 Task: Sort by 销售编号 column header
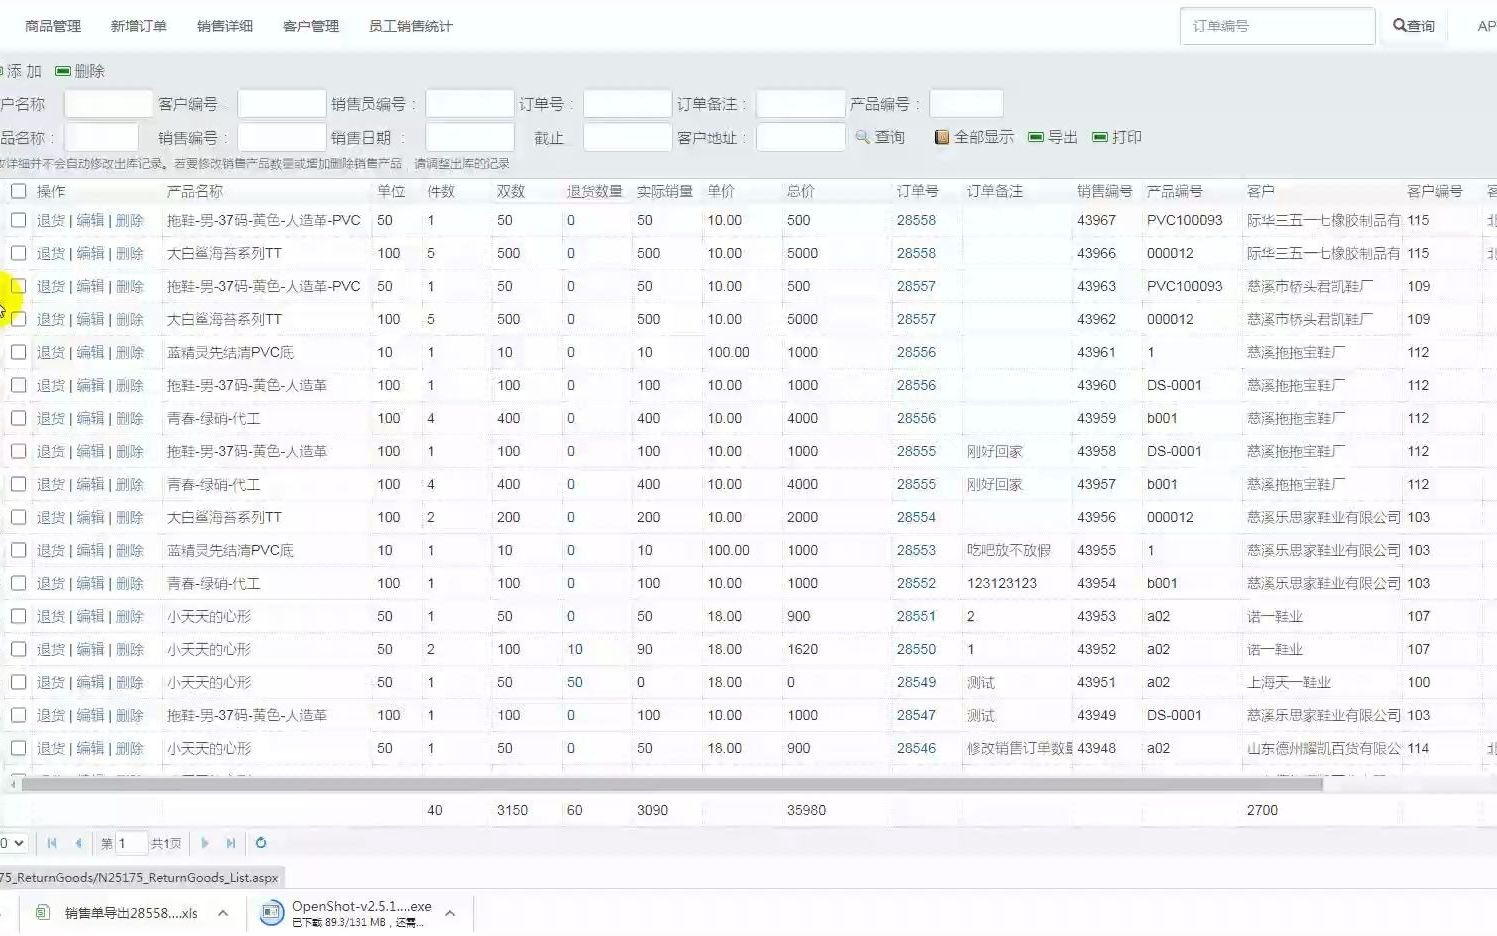(1105, 191)
